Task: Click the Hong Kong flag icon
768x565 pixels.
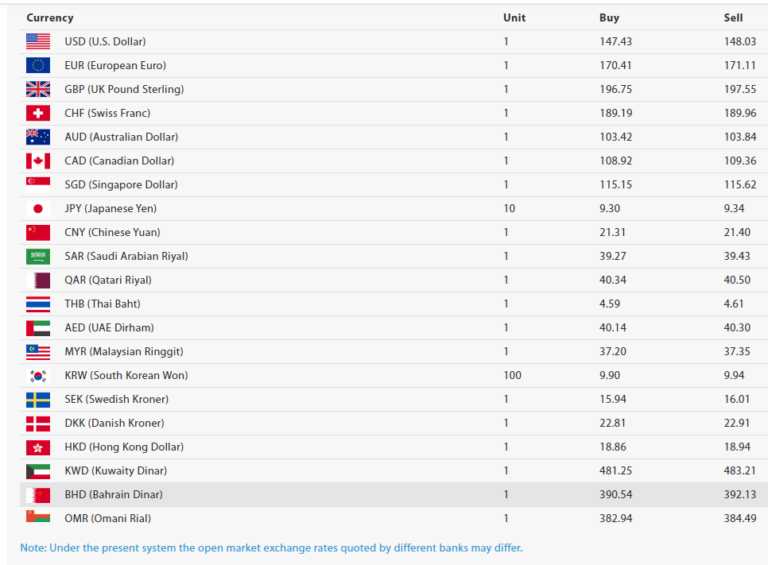Action: pos(38,447)
